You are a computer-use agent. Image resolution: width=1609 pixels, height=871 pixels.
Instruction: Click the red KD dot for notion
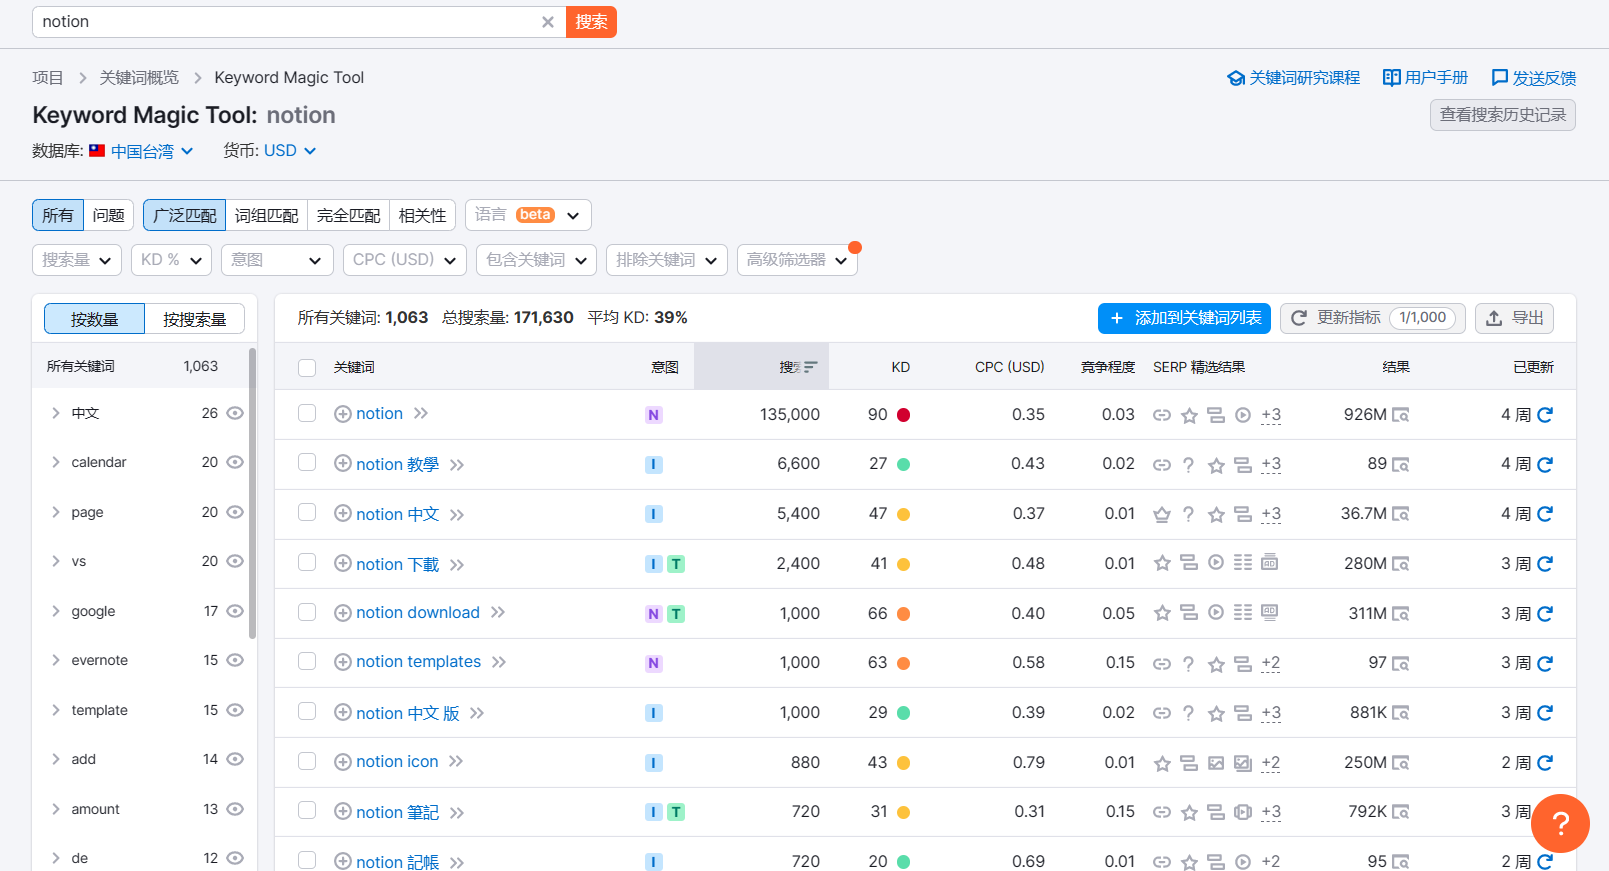903,415
